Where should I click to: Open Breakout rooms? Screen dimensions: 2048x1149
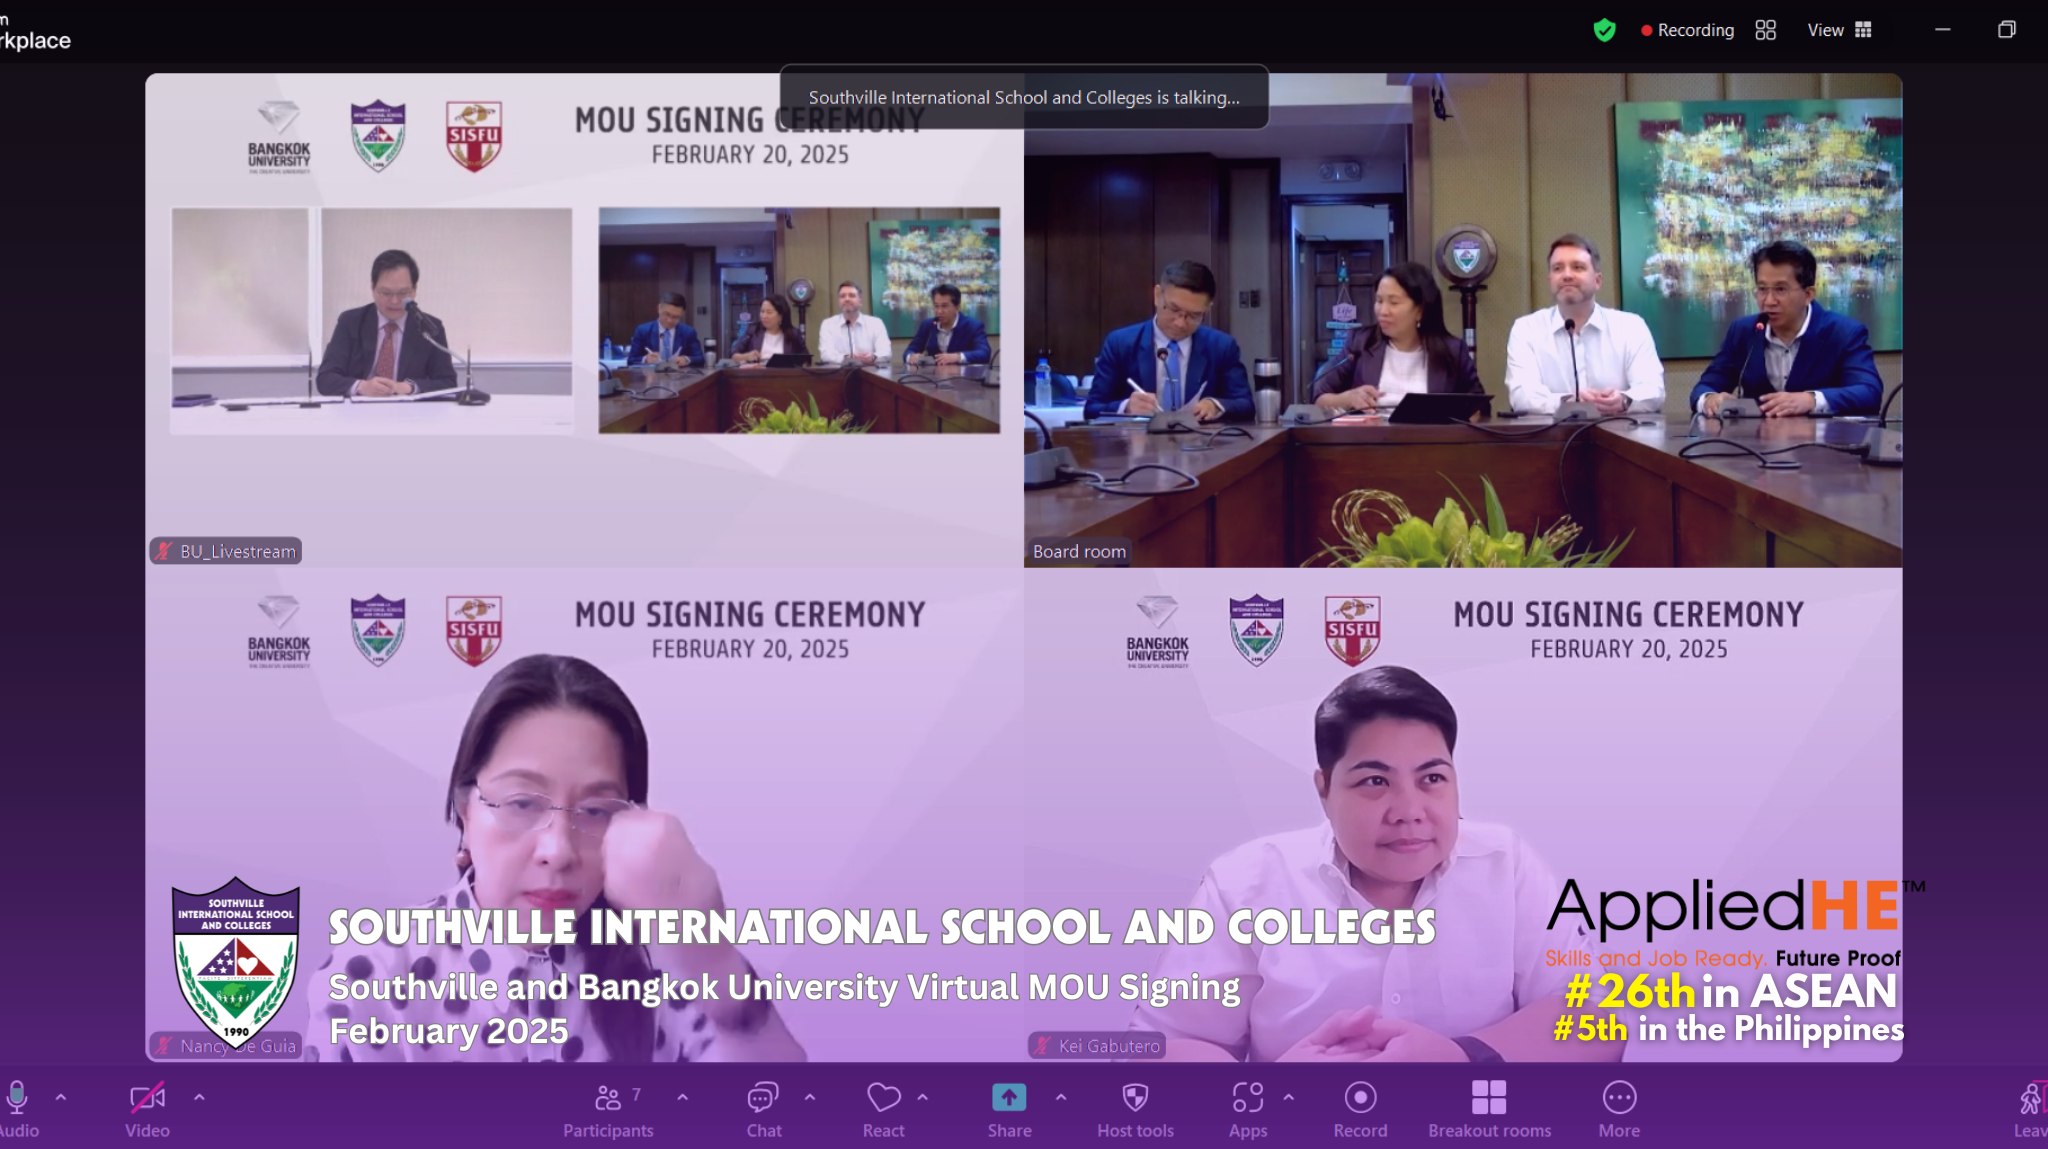click(1489, 1109)
